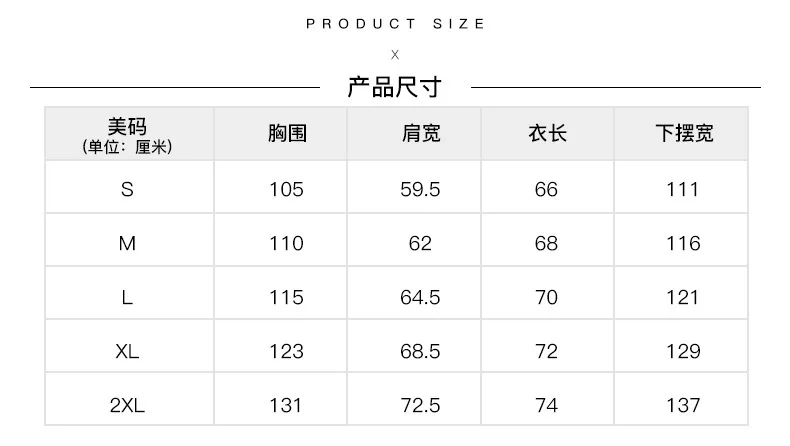Screen dimensions: 790x446
Task: Click the XL size row label
Action: pyautogui.click(x=127, y=351)
